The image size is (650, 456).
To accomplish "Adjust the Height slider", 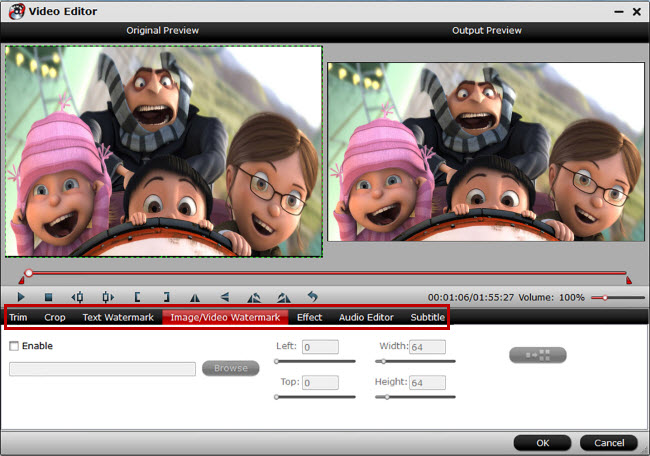I will pyautogui.click(x=415, y=397).
